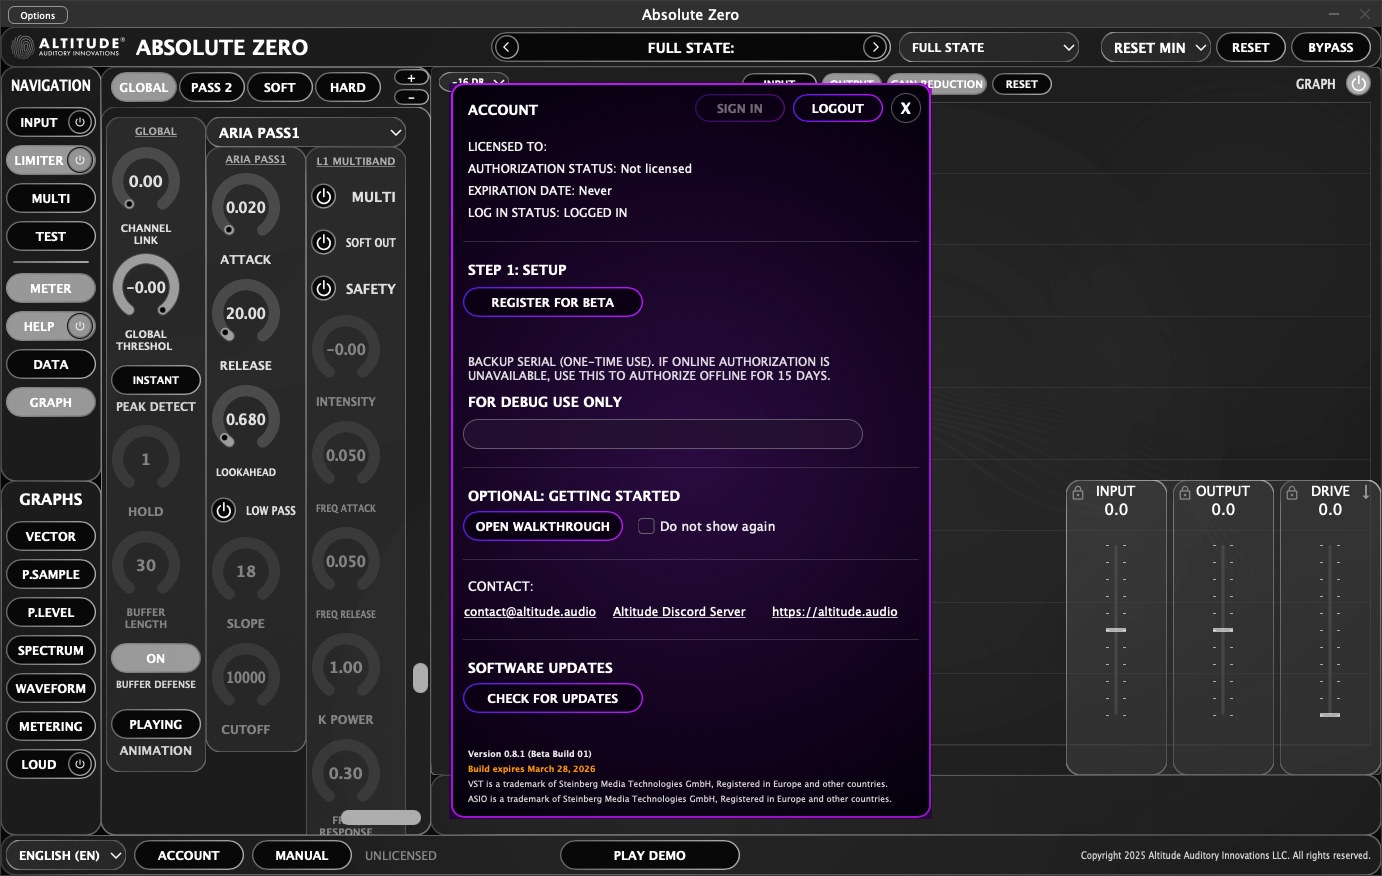1382x876 pixels.
Task: Enable the MULTI toggle in L1 Multiband
Action: pyautogui.click(x=323, y=197)
